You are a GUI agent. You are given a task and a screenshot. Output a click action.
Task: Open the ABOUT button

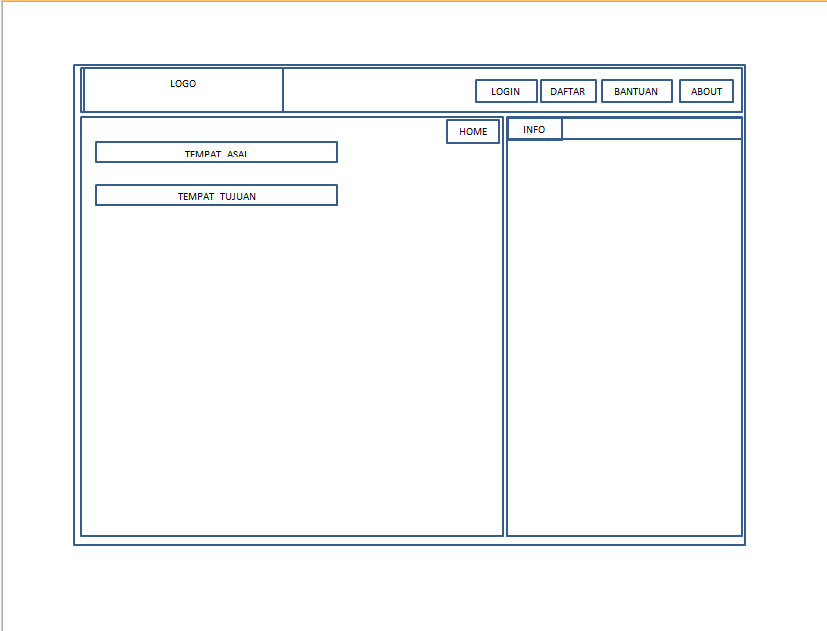[706, 91]
